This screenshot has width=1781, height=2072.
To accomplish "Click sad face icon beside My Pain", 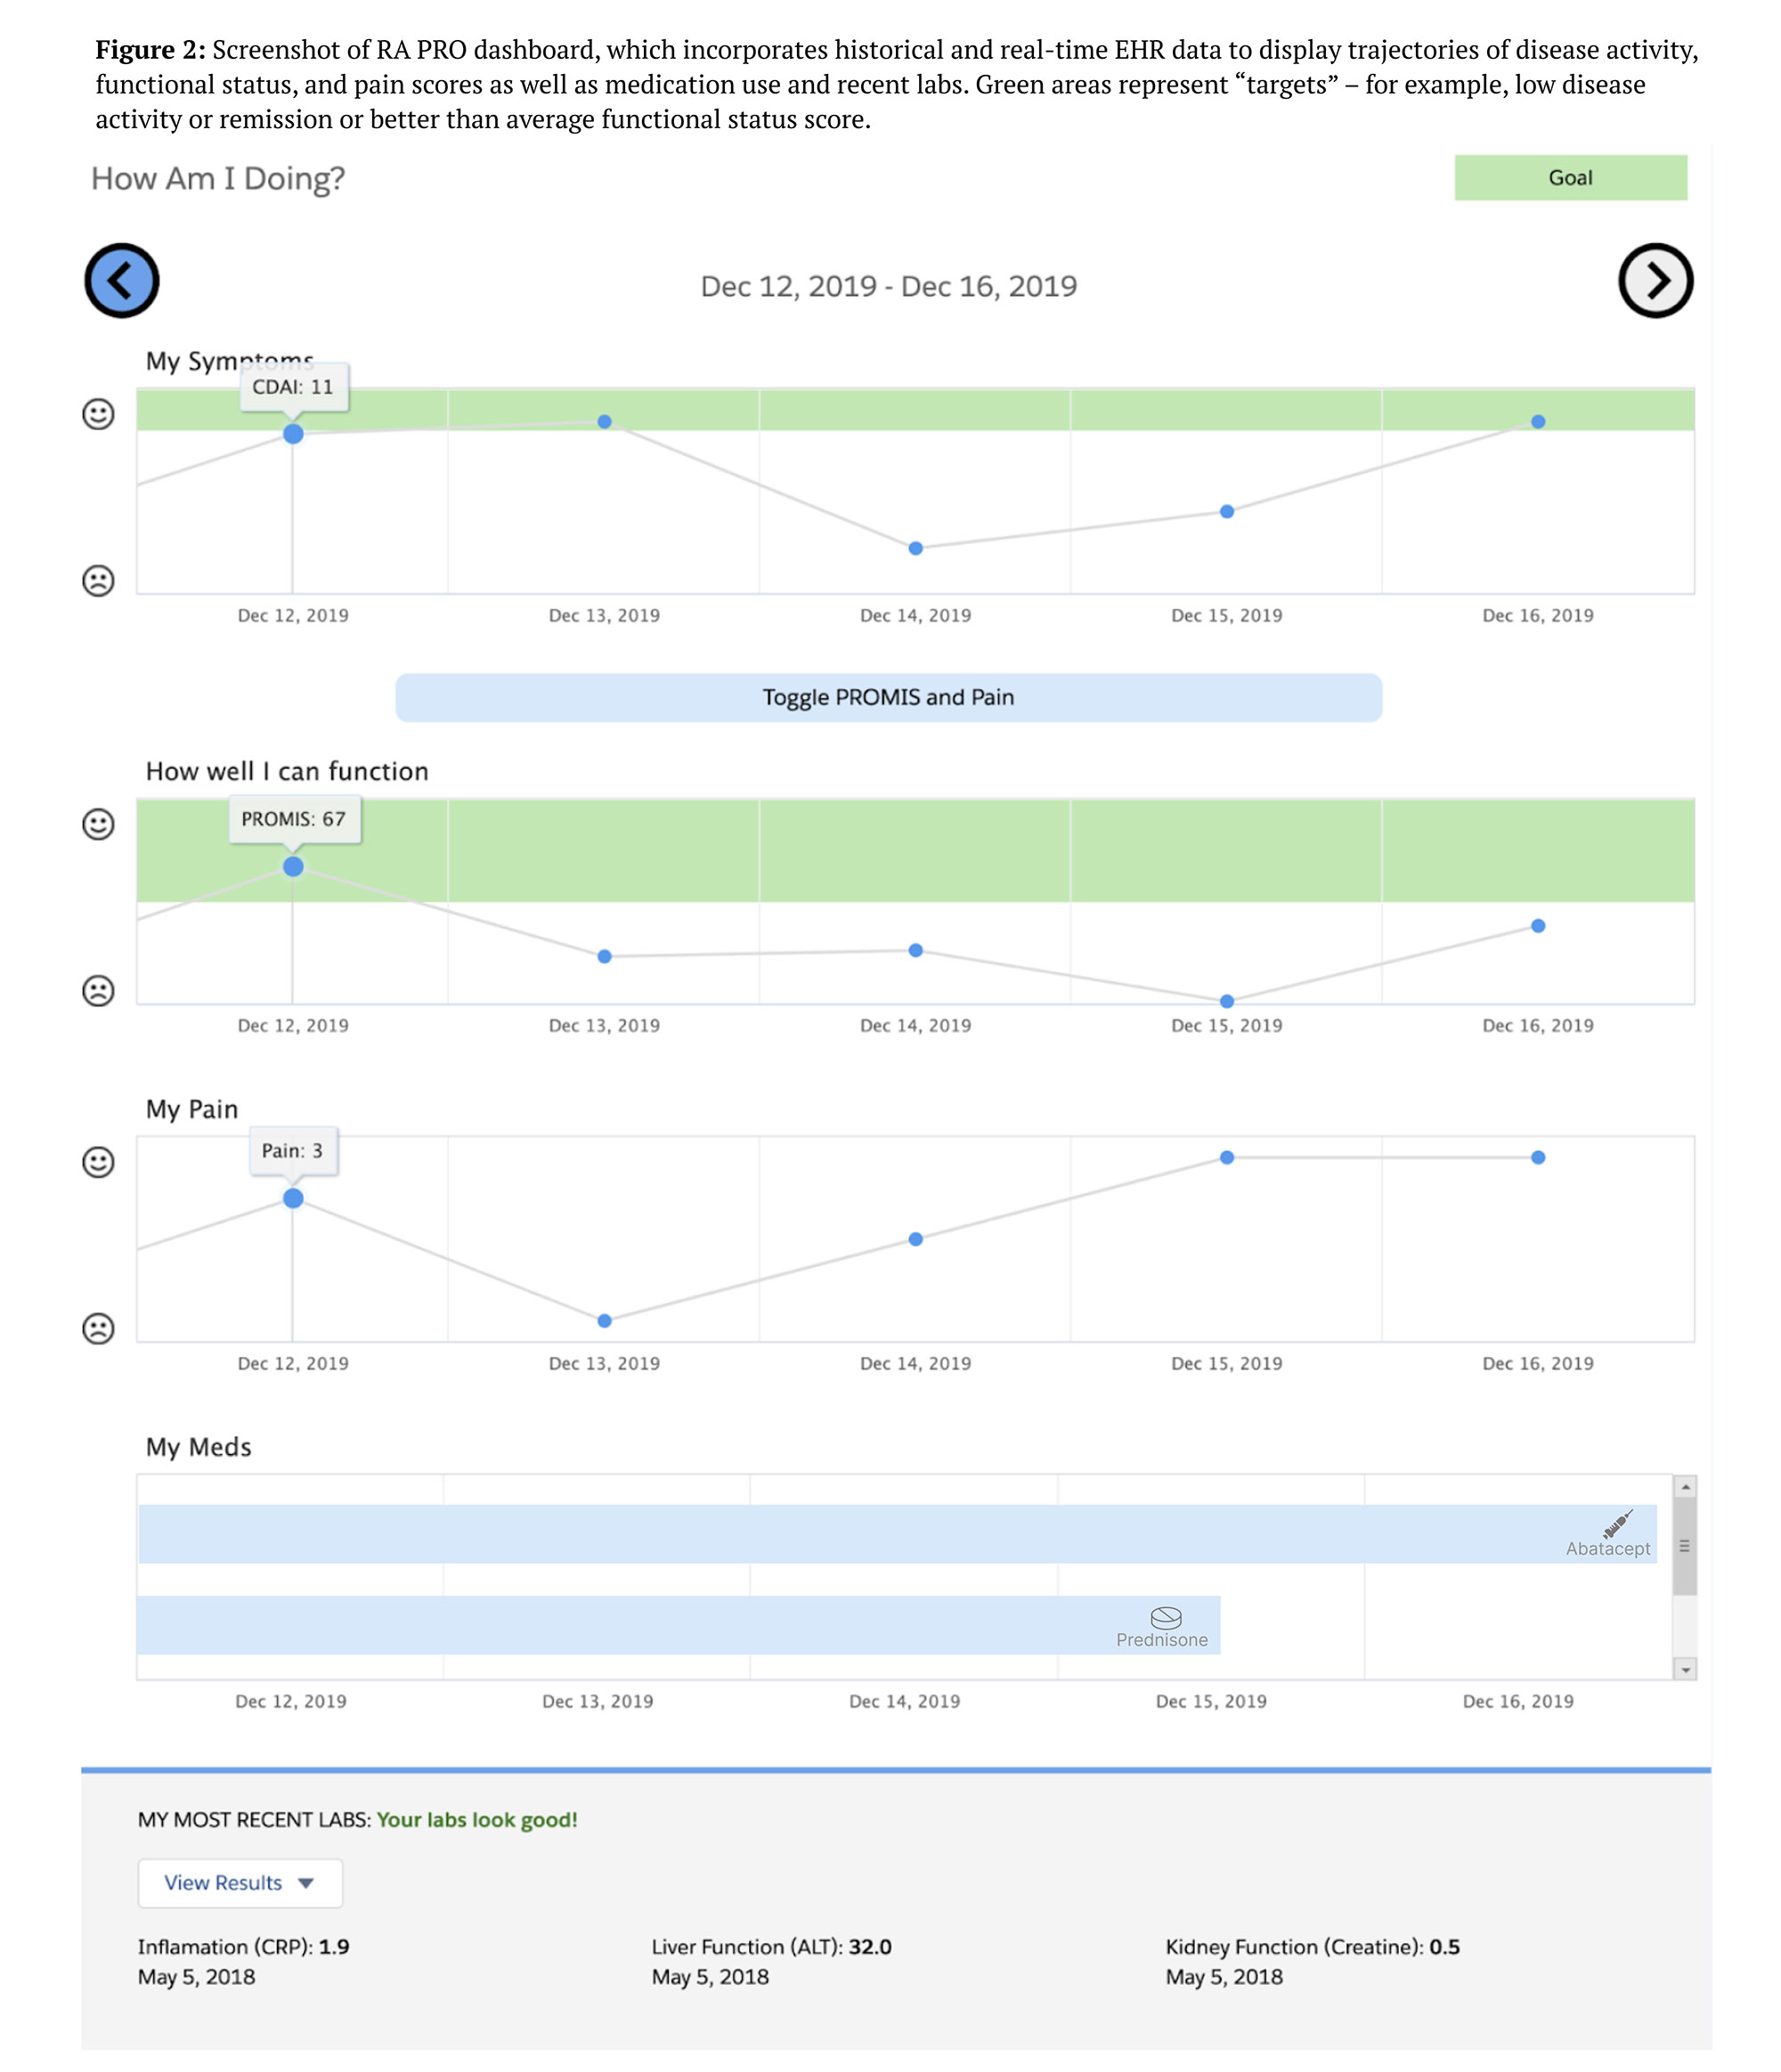I will (98, 1329).
